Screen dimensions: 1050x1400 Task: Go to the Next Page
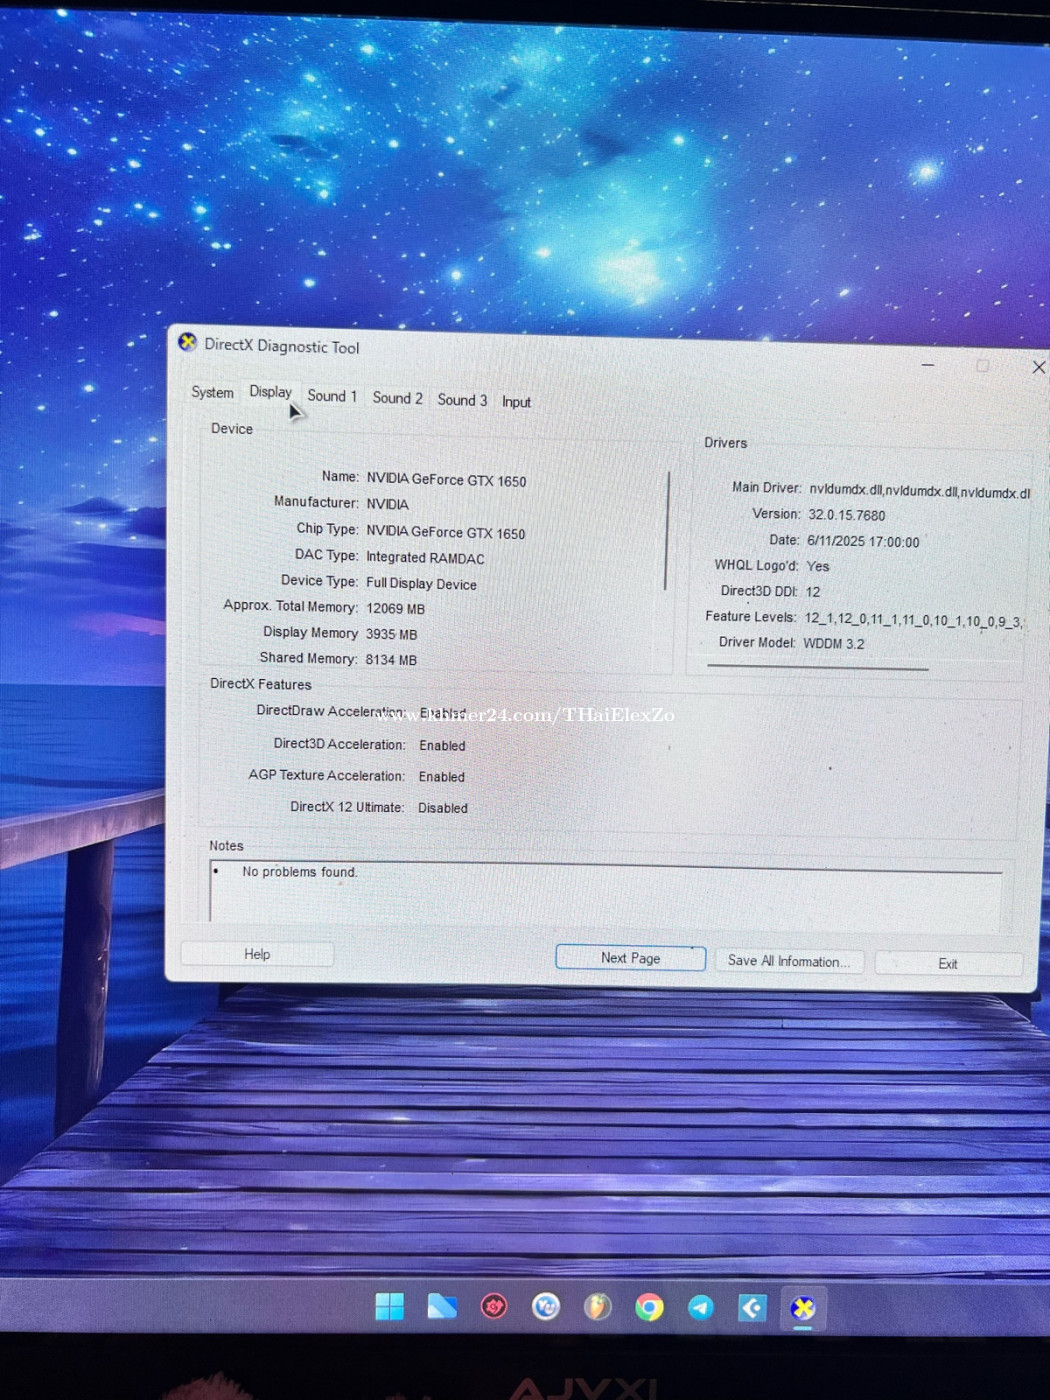point(630,958)
